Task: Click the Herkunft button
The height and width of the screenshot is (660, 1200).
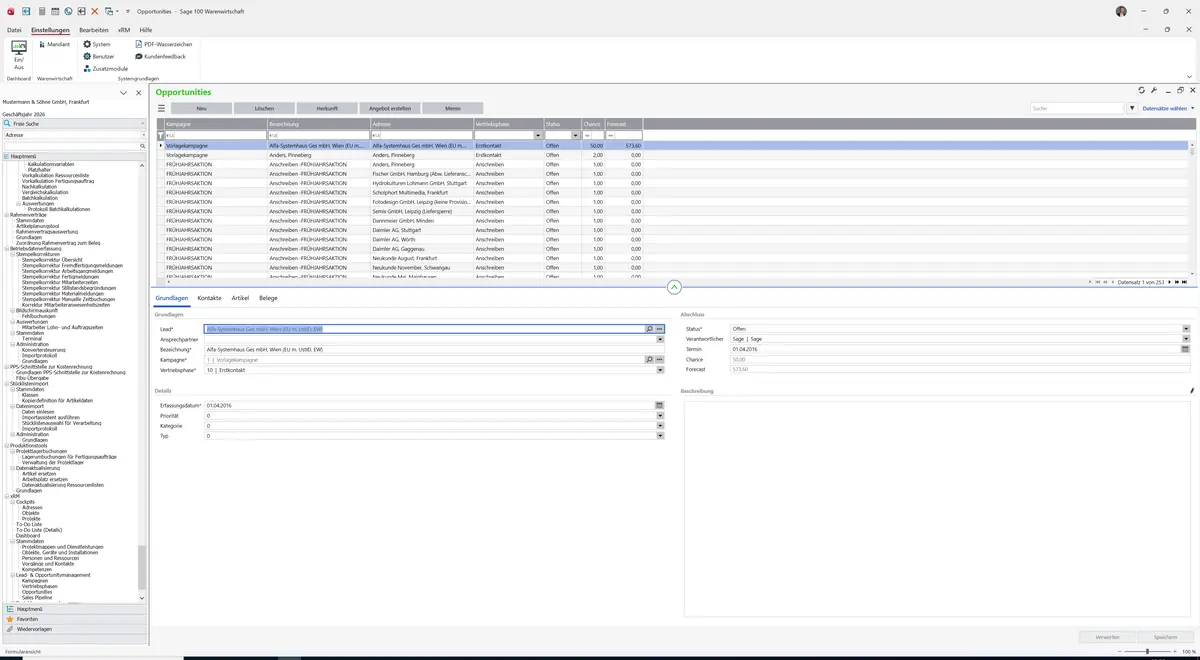Action: pyautogui.click(x=327, y=108)
